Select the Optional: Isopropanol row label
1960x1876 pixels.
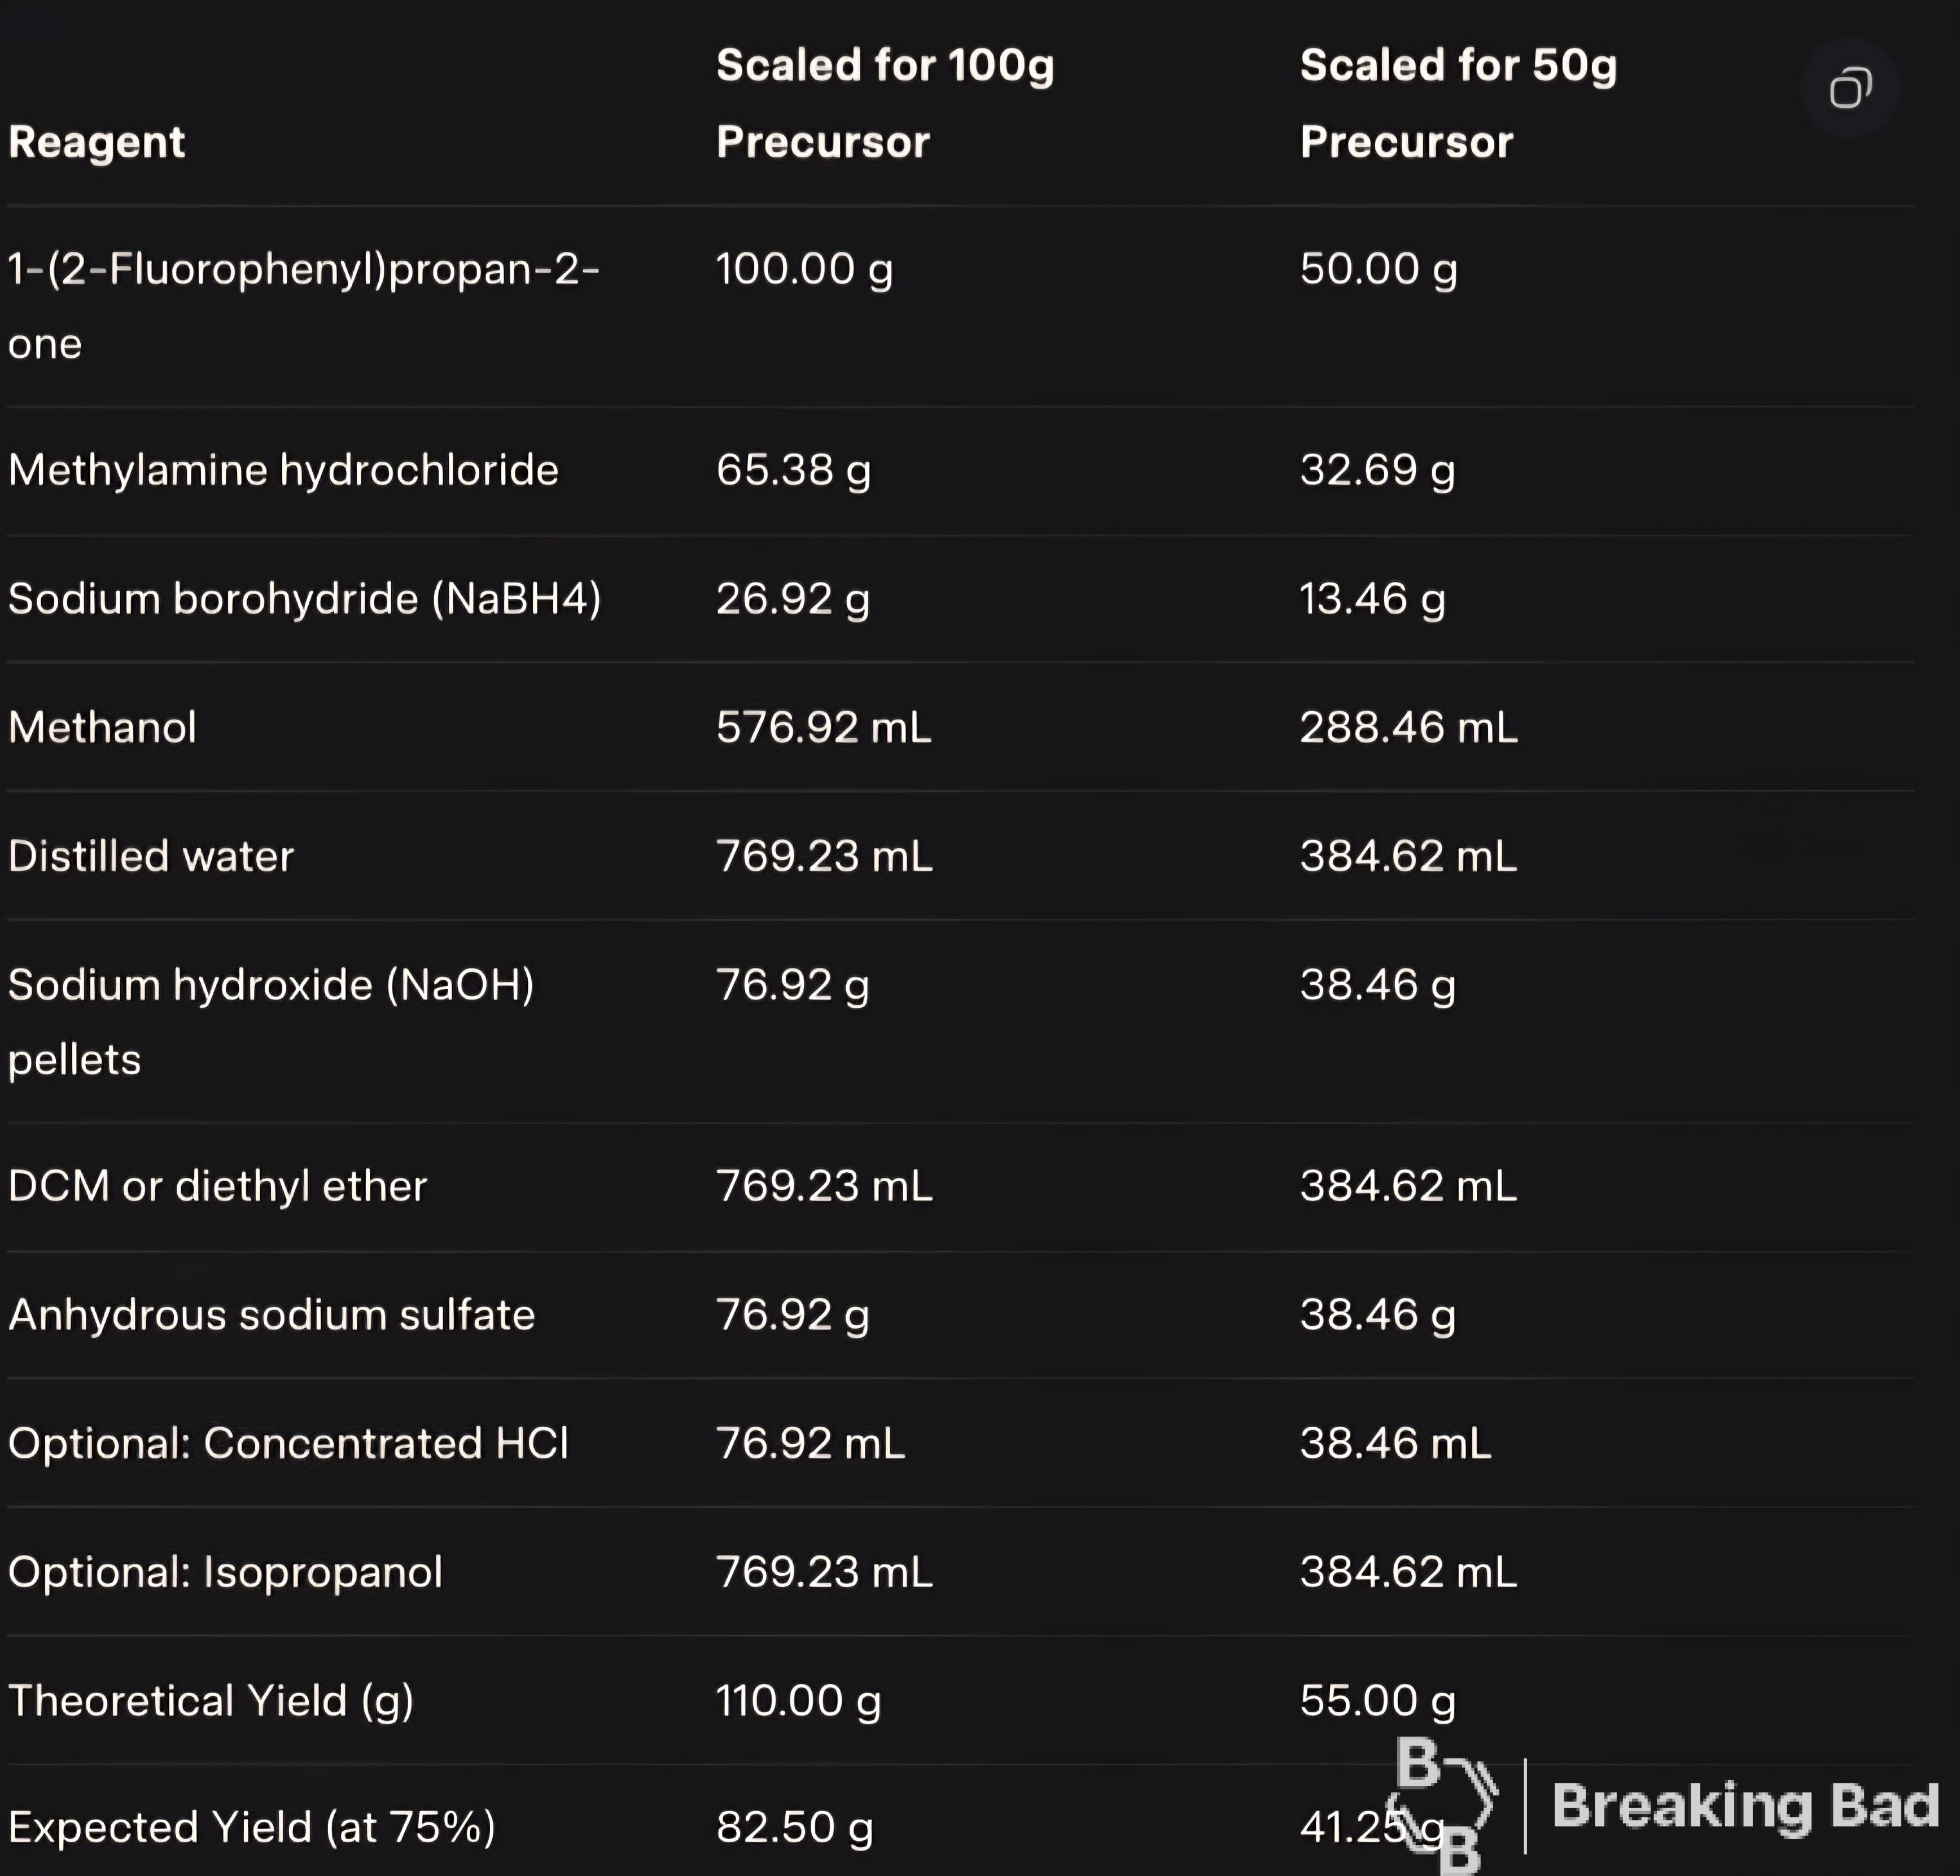[x=225, y=1572]
